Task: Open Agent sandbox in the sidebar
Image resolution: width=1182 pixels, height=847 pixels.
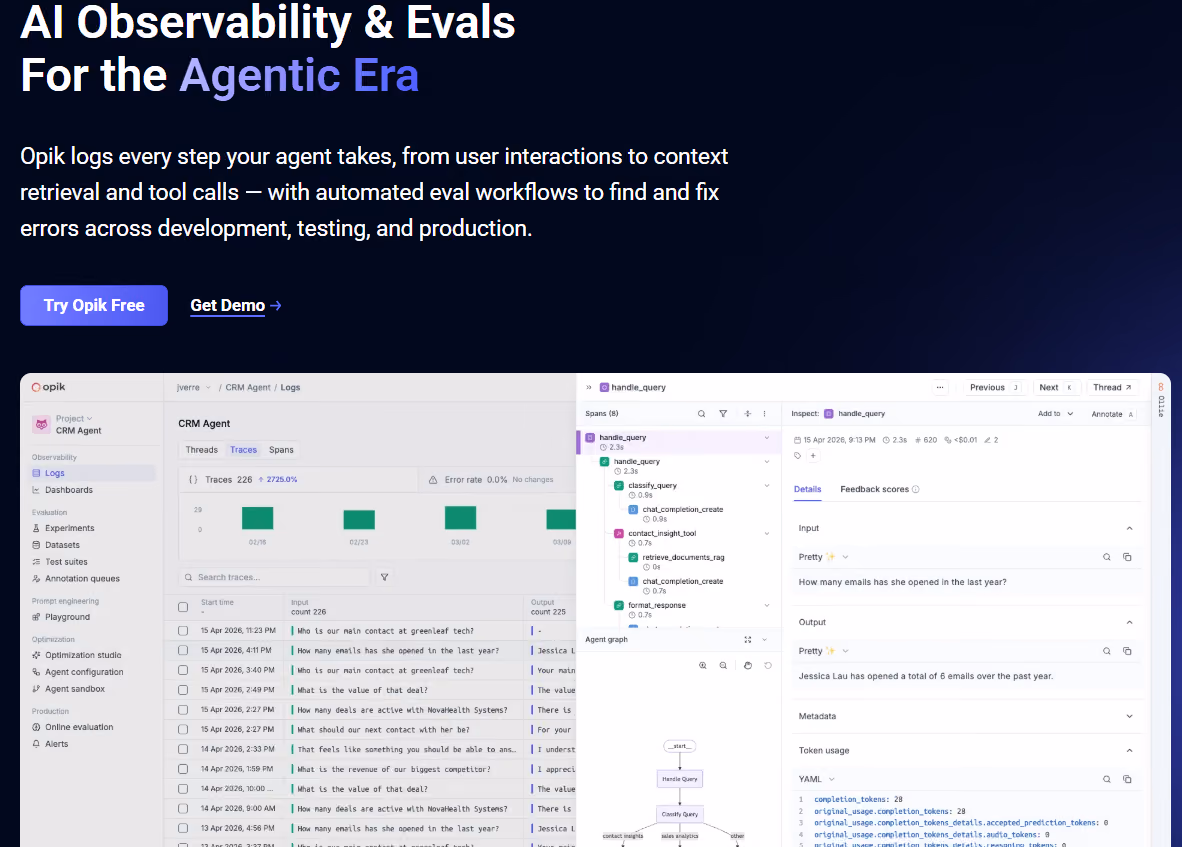Action: pos(75,689)
